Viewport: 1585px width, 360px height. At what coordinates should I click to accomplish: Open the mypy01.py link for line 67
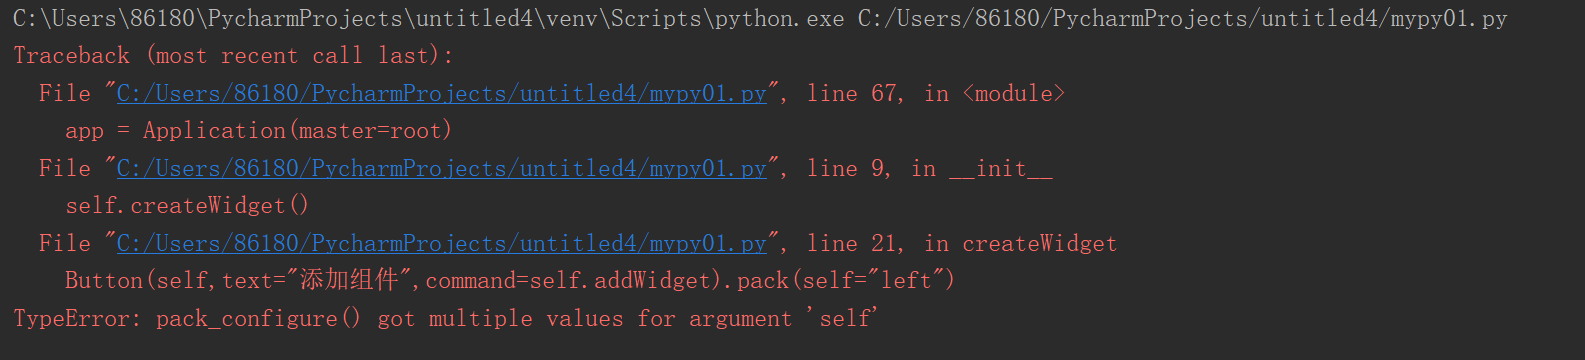(441, 94)
